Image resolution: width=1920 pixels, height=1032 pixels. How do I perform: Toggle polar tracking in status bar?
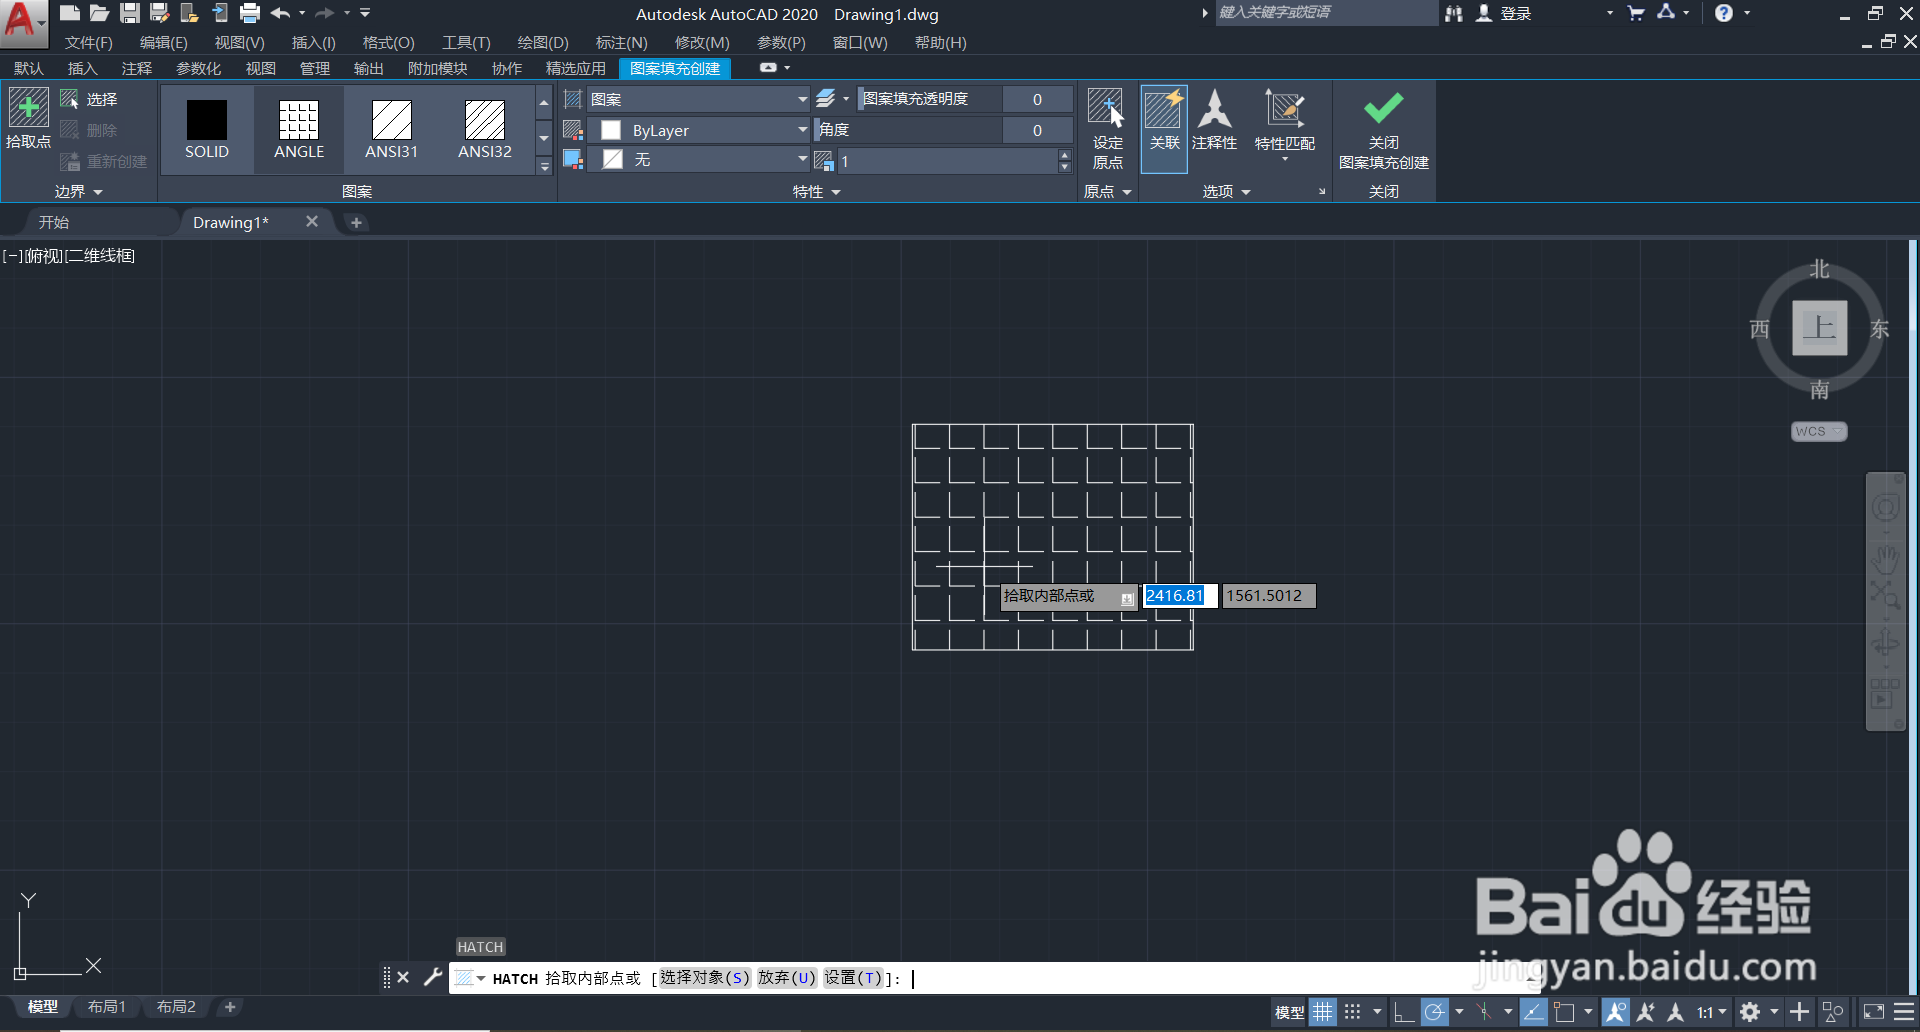click(1434, 1012)
